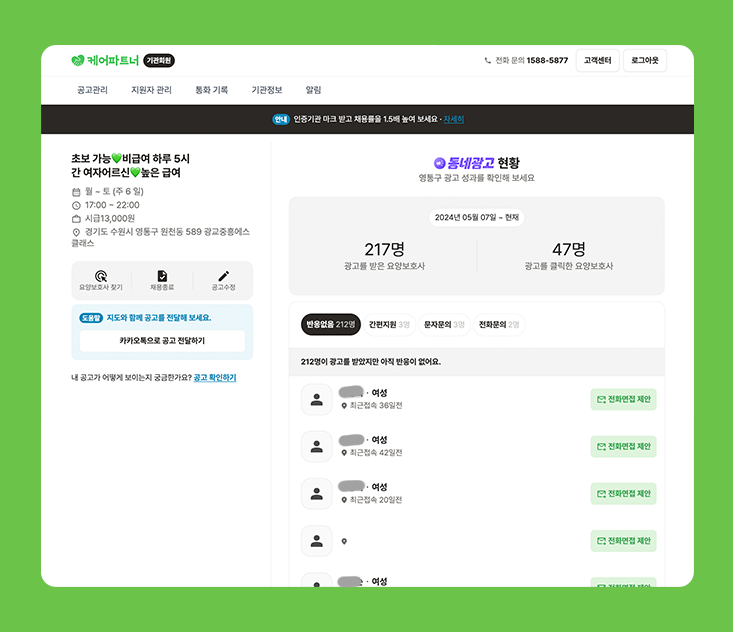Screen dimensions: 733x632
Task: Click location pin beside 최근접속 42일전
Action: pyautogui.click(x=344, y=453)
